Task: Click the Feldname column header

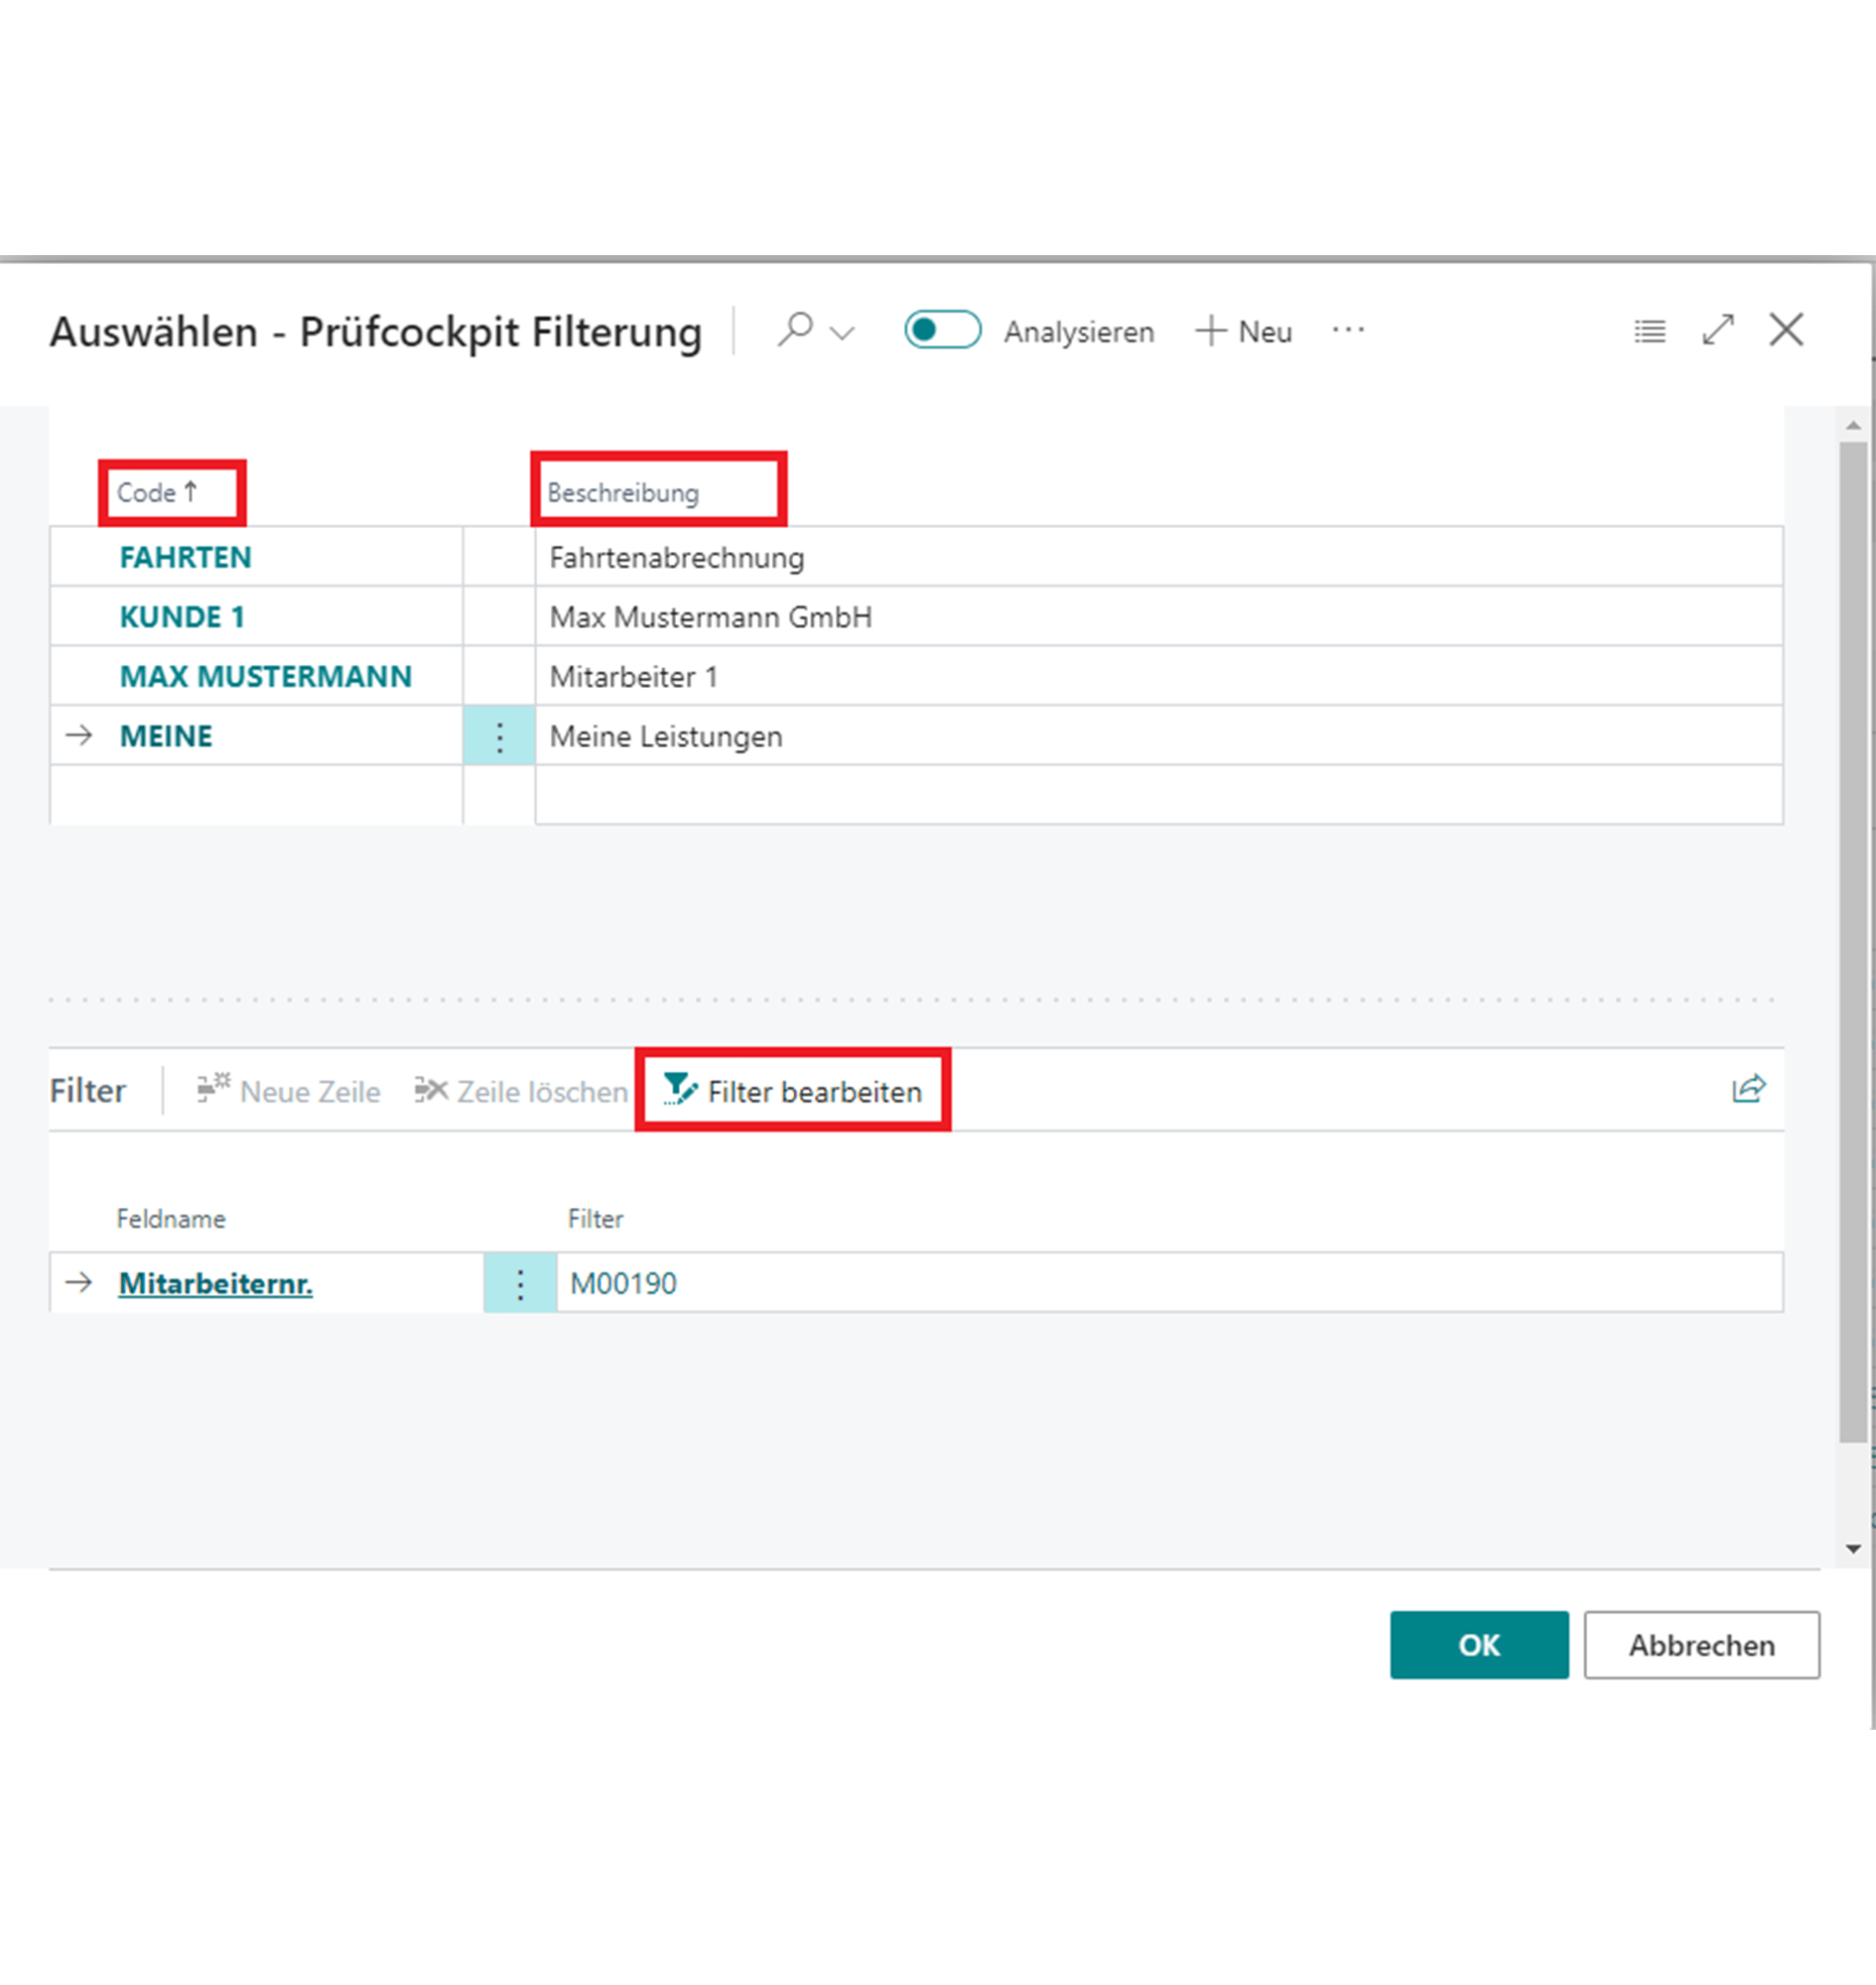Action: pyautogui.click(x=171, y=1218)
